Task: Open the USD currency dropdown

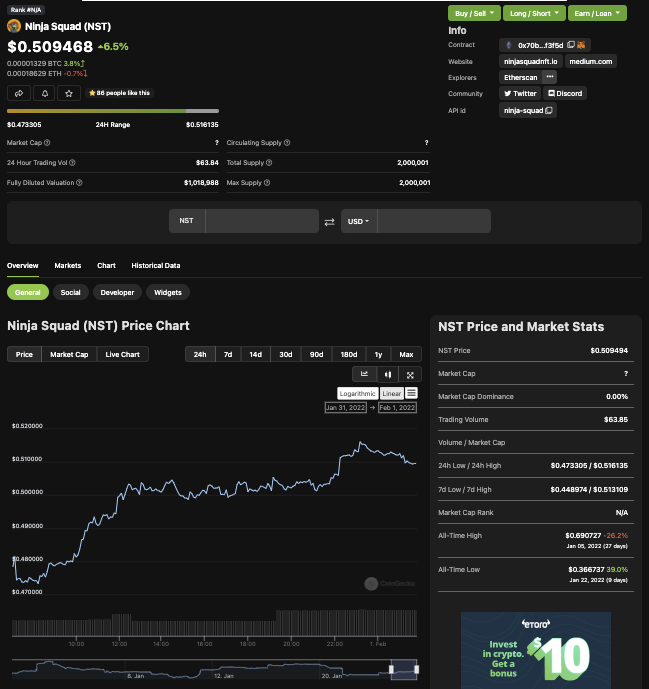Action: [x=359, y=221]
